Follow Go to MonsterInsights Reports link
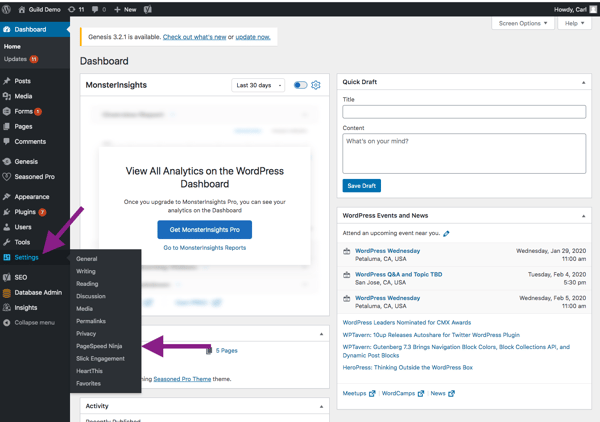This screenshot has width=600, height=422. [205, 248]
